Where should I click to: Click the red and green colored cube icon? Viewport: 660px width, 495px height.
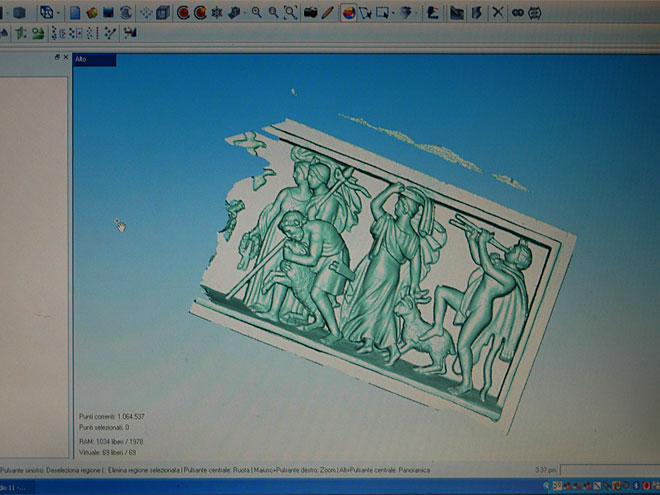(92, 13)
